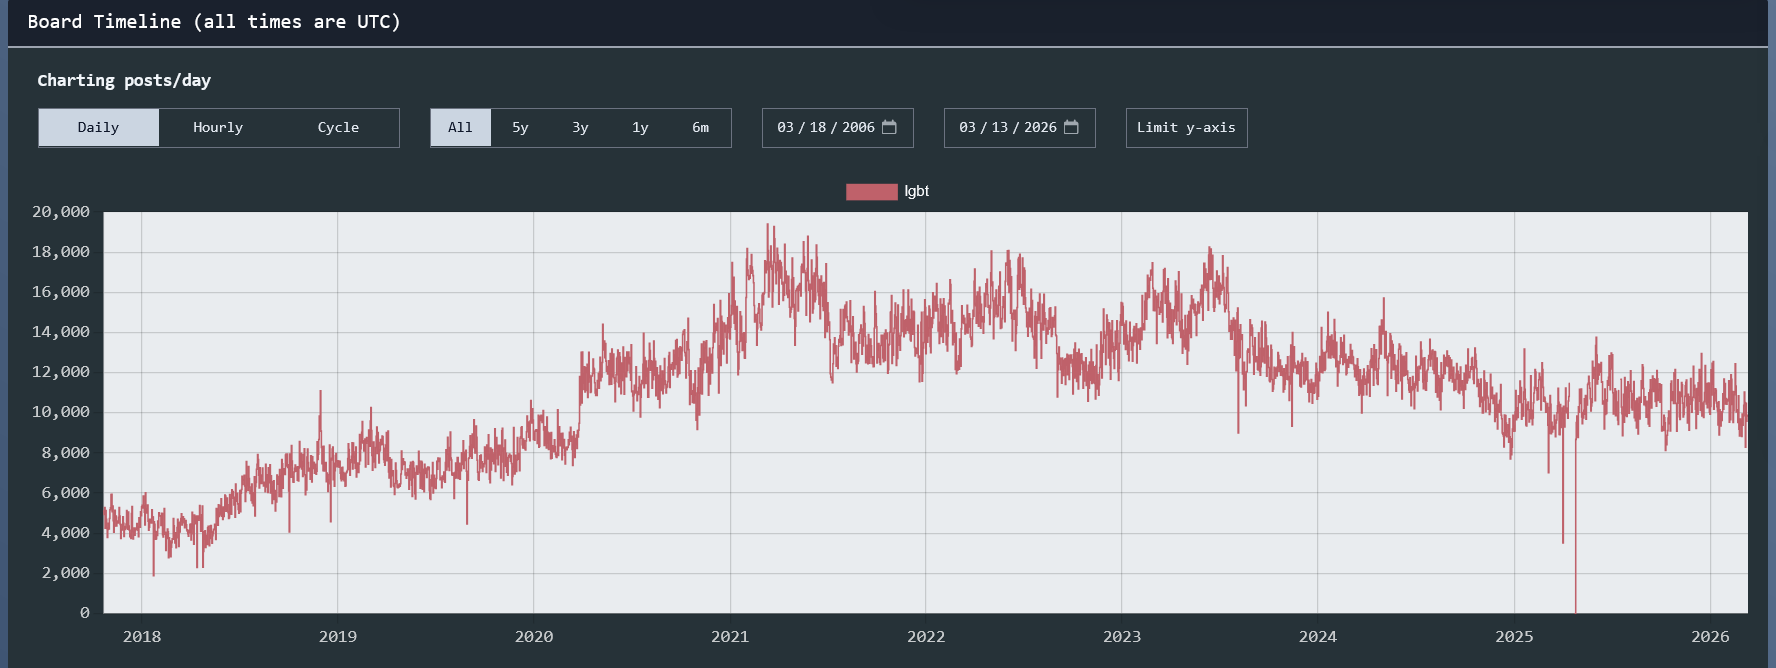Choose the 6m time range
Viewport: 1776px width, 668px height.
700,128
